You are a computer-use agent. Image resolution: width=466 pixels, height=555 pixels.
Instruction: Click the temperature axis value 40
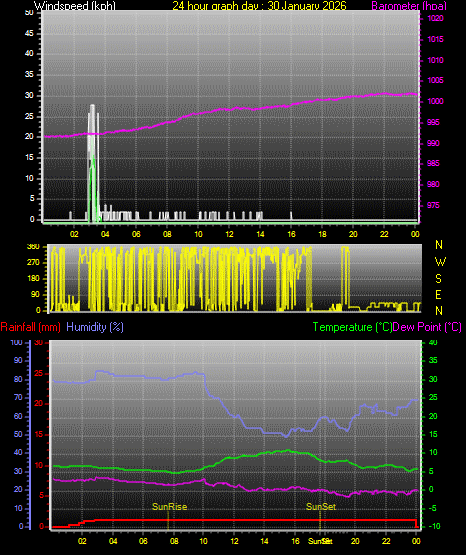tap(433, 343)
